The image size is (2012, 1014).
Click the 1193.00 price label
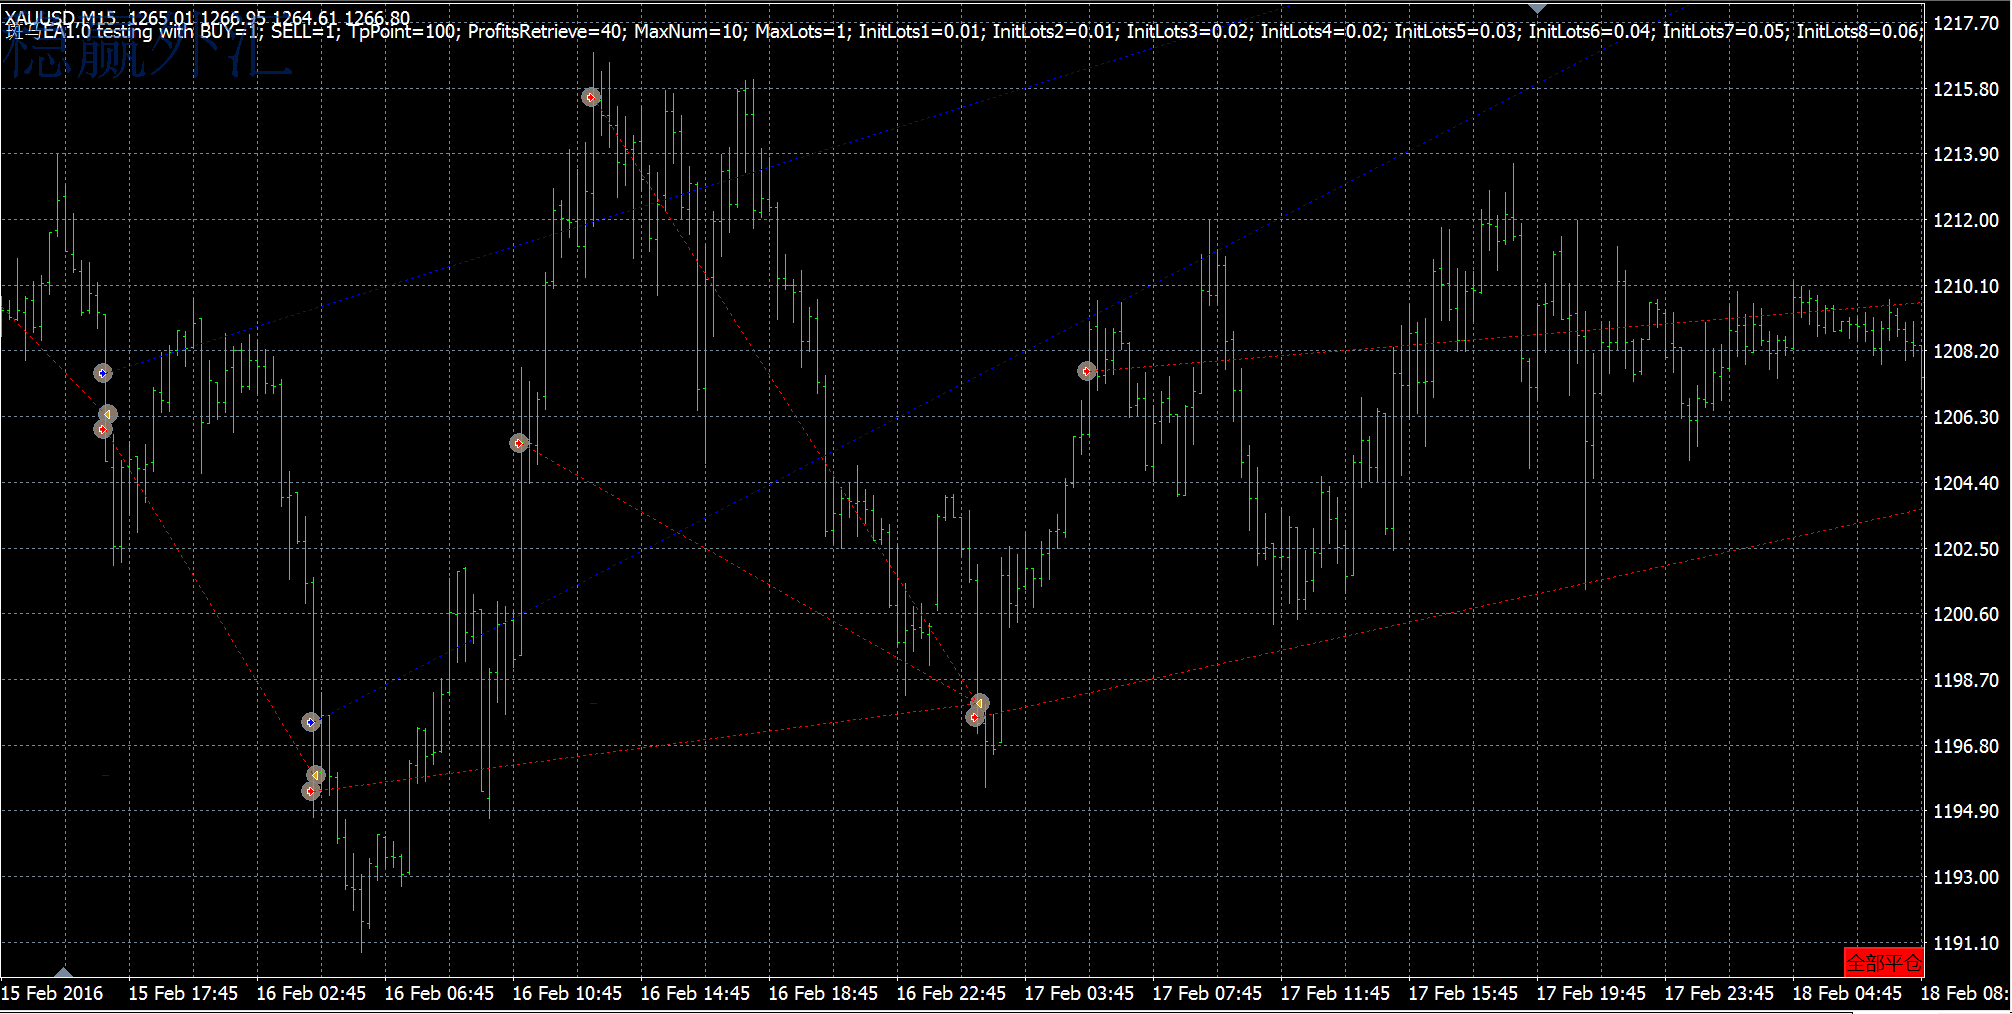(x=1966, y=877)
